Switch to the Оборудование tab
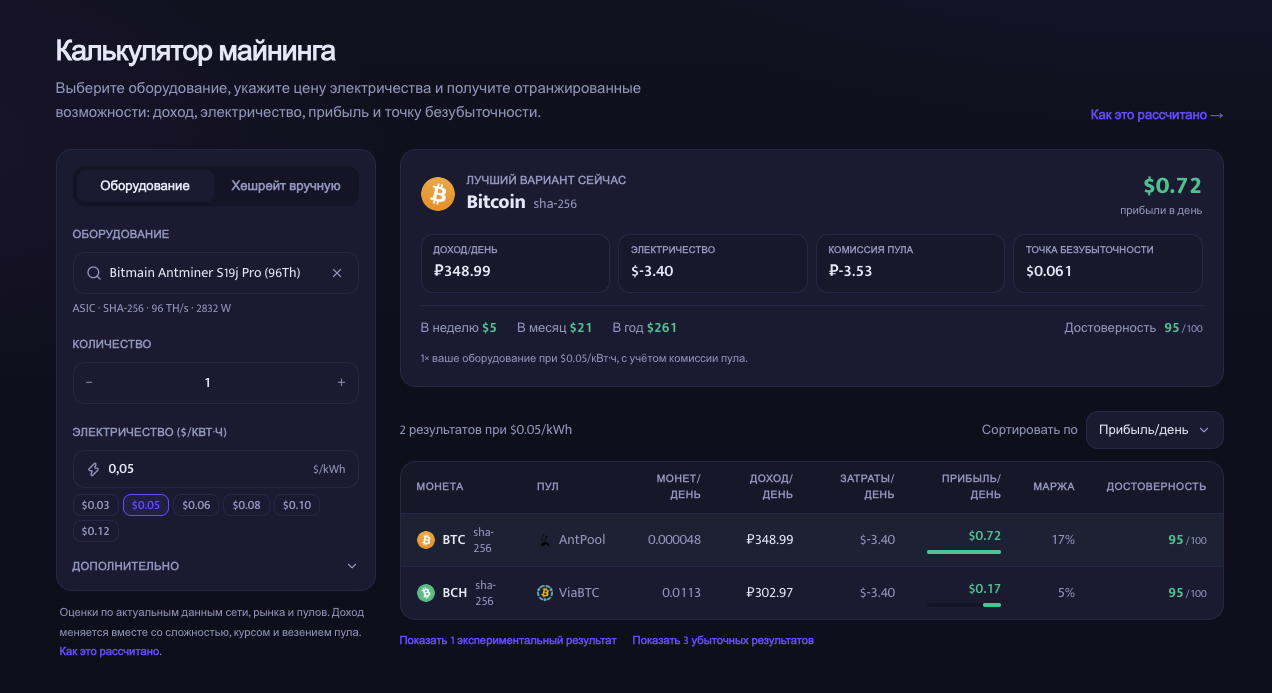The width and height of the screenshot is (1272, 693). point(145,186)
